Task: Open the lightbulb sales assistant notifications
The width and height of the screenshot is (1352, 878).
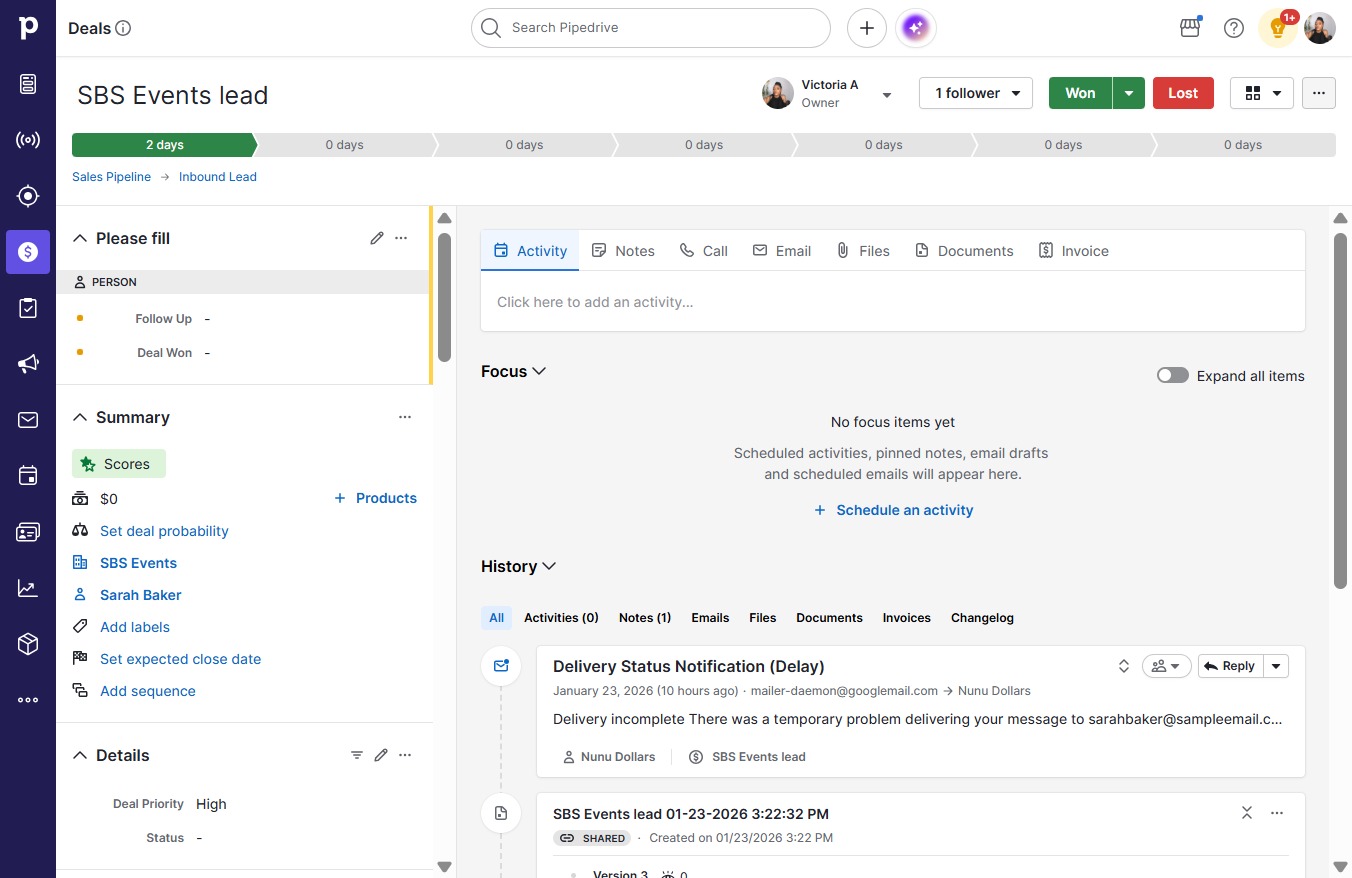Action: click(x=1278, y=28)
